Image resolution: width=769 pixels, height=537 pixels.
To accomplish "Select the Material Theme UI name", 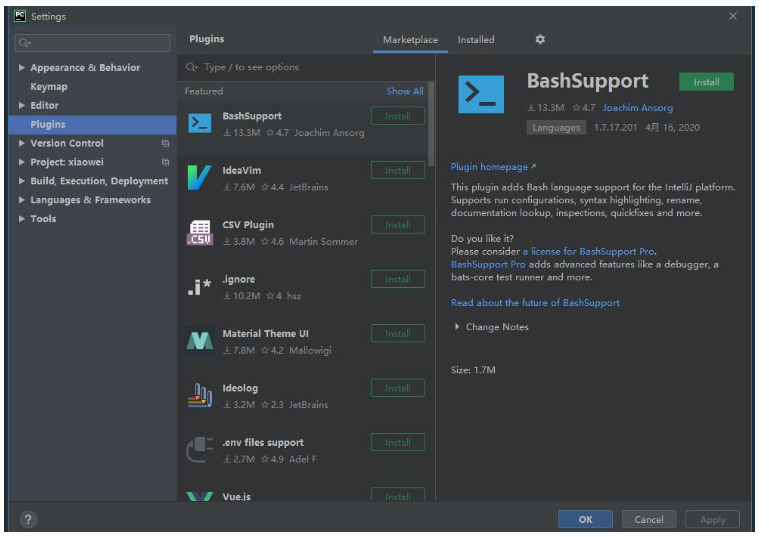I will 265,333.
